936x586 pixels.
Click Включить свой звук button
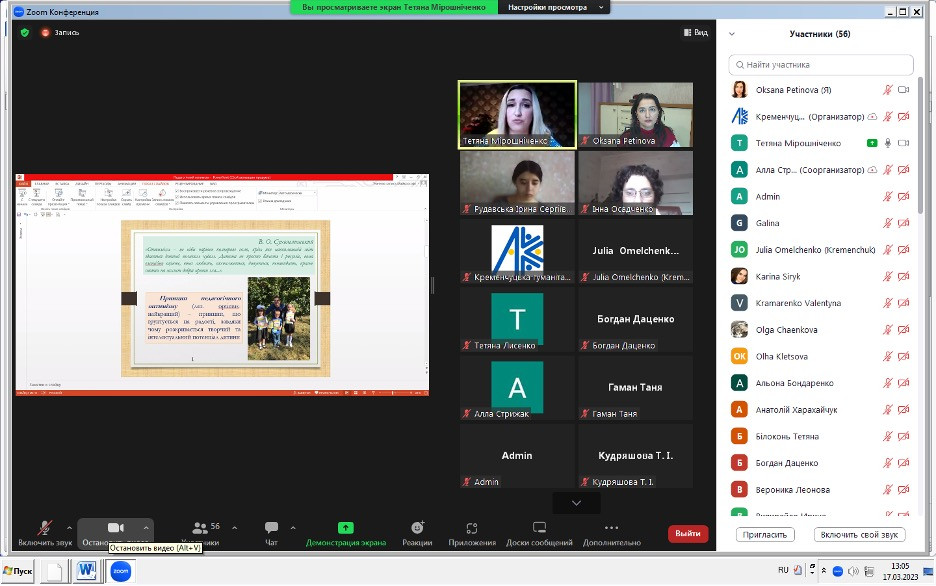point(859,535)
